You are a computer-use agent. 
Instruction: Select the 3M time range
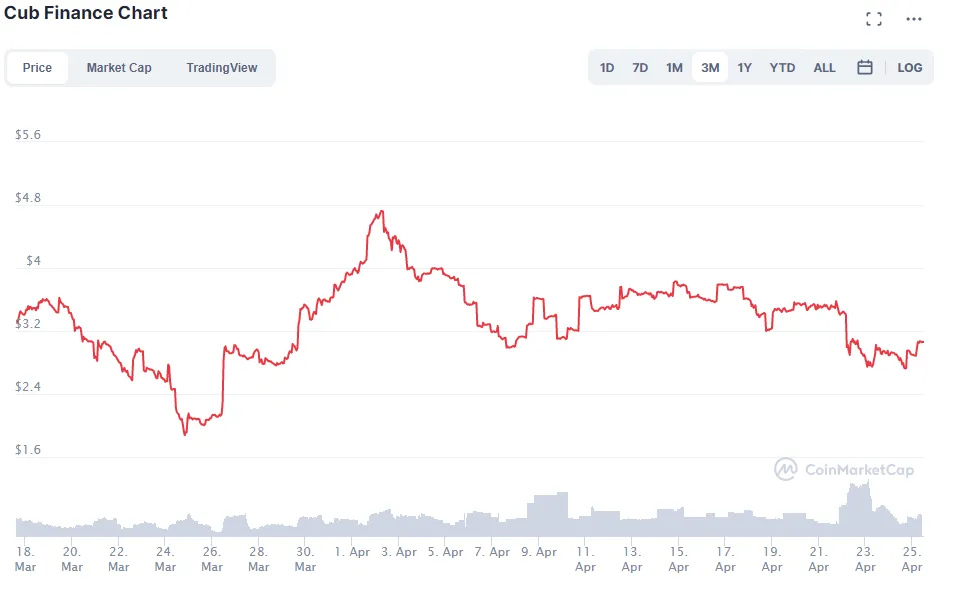pyautogui.click(x=710, y=68)
